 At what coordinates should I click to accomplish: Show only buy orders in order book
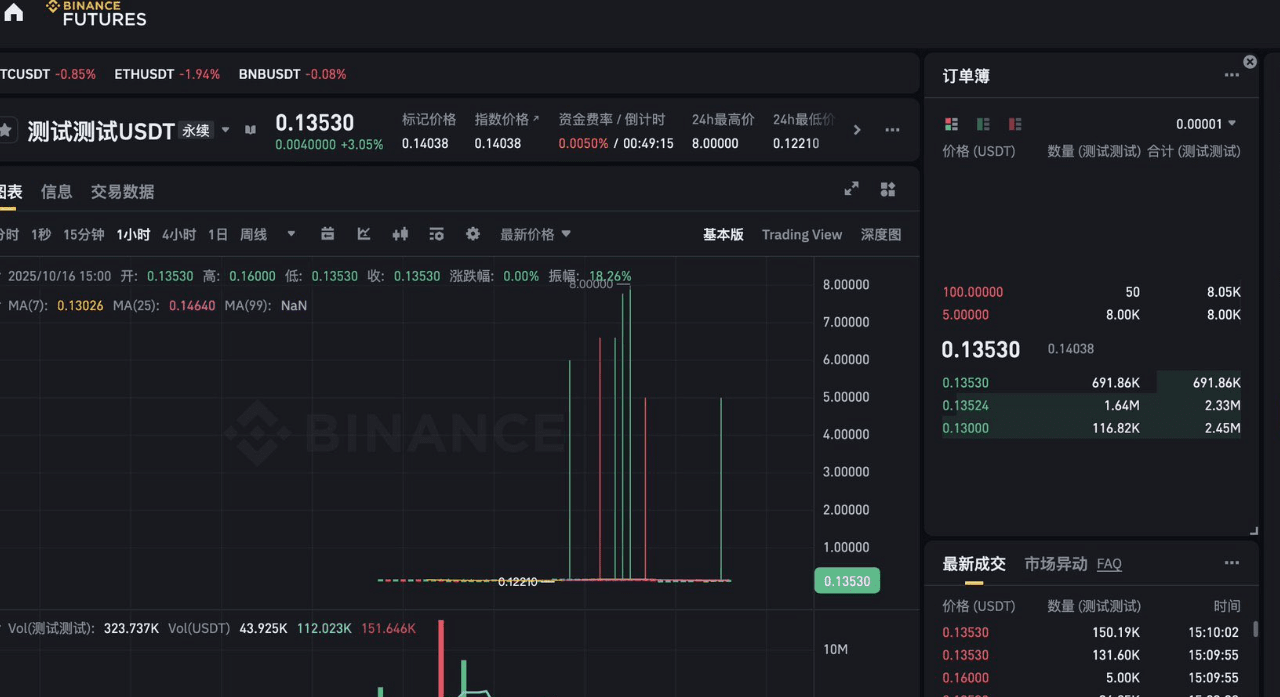[x=984, y=124]
